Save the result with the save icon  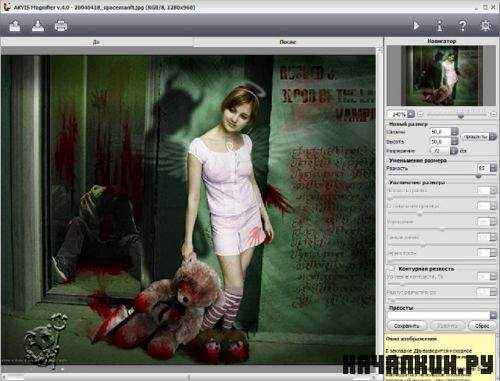click(38, 25)
